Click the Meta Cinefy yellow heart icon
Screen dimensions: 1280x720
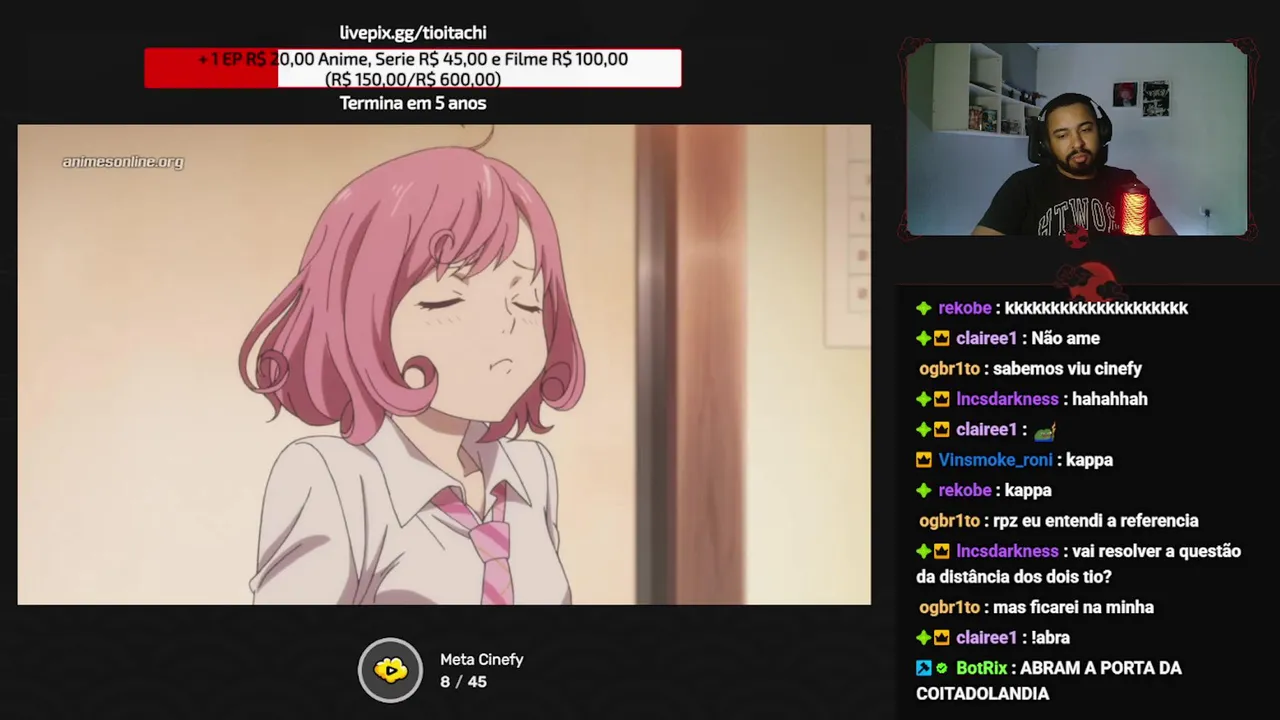click(x=391, y=670)
